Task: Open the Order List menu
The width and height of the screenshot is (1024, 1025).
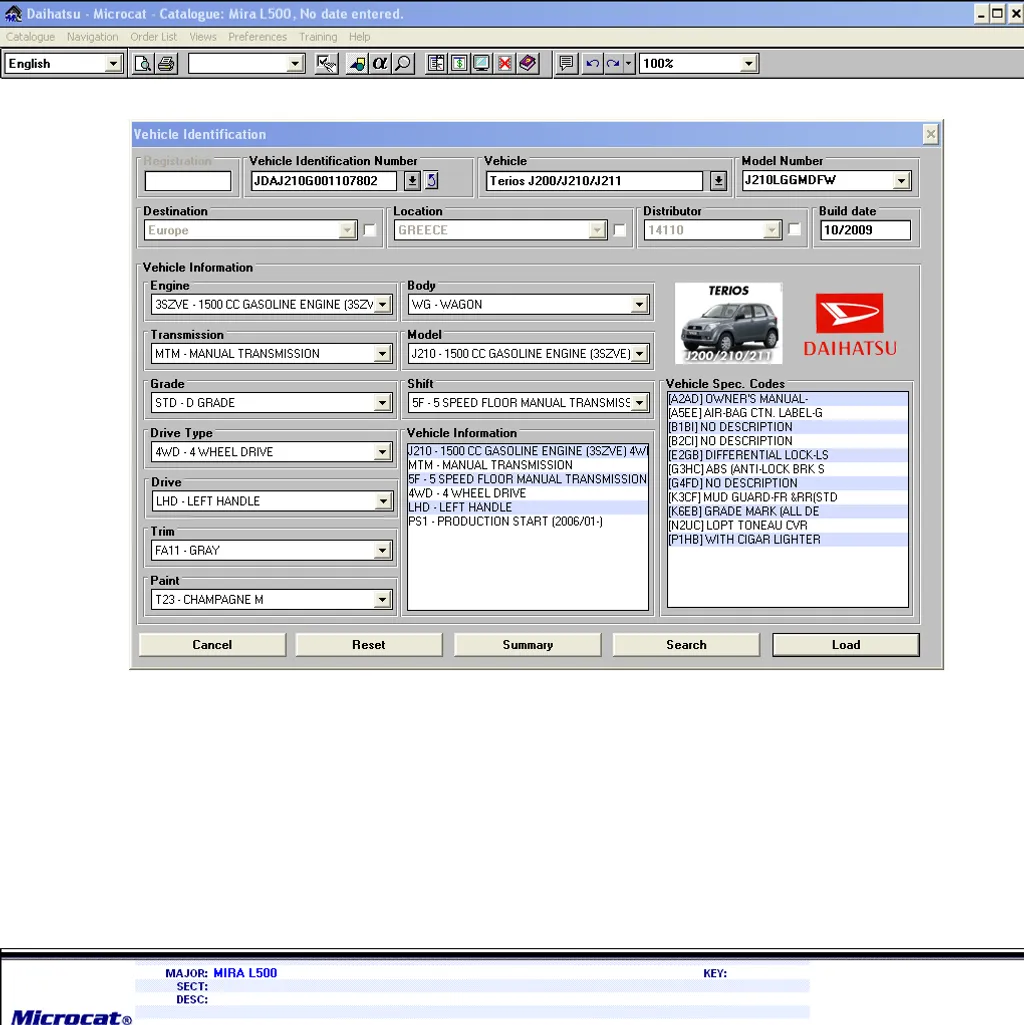Action: coord(154,37)
